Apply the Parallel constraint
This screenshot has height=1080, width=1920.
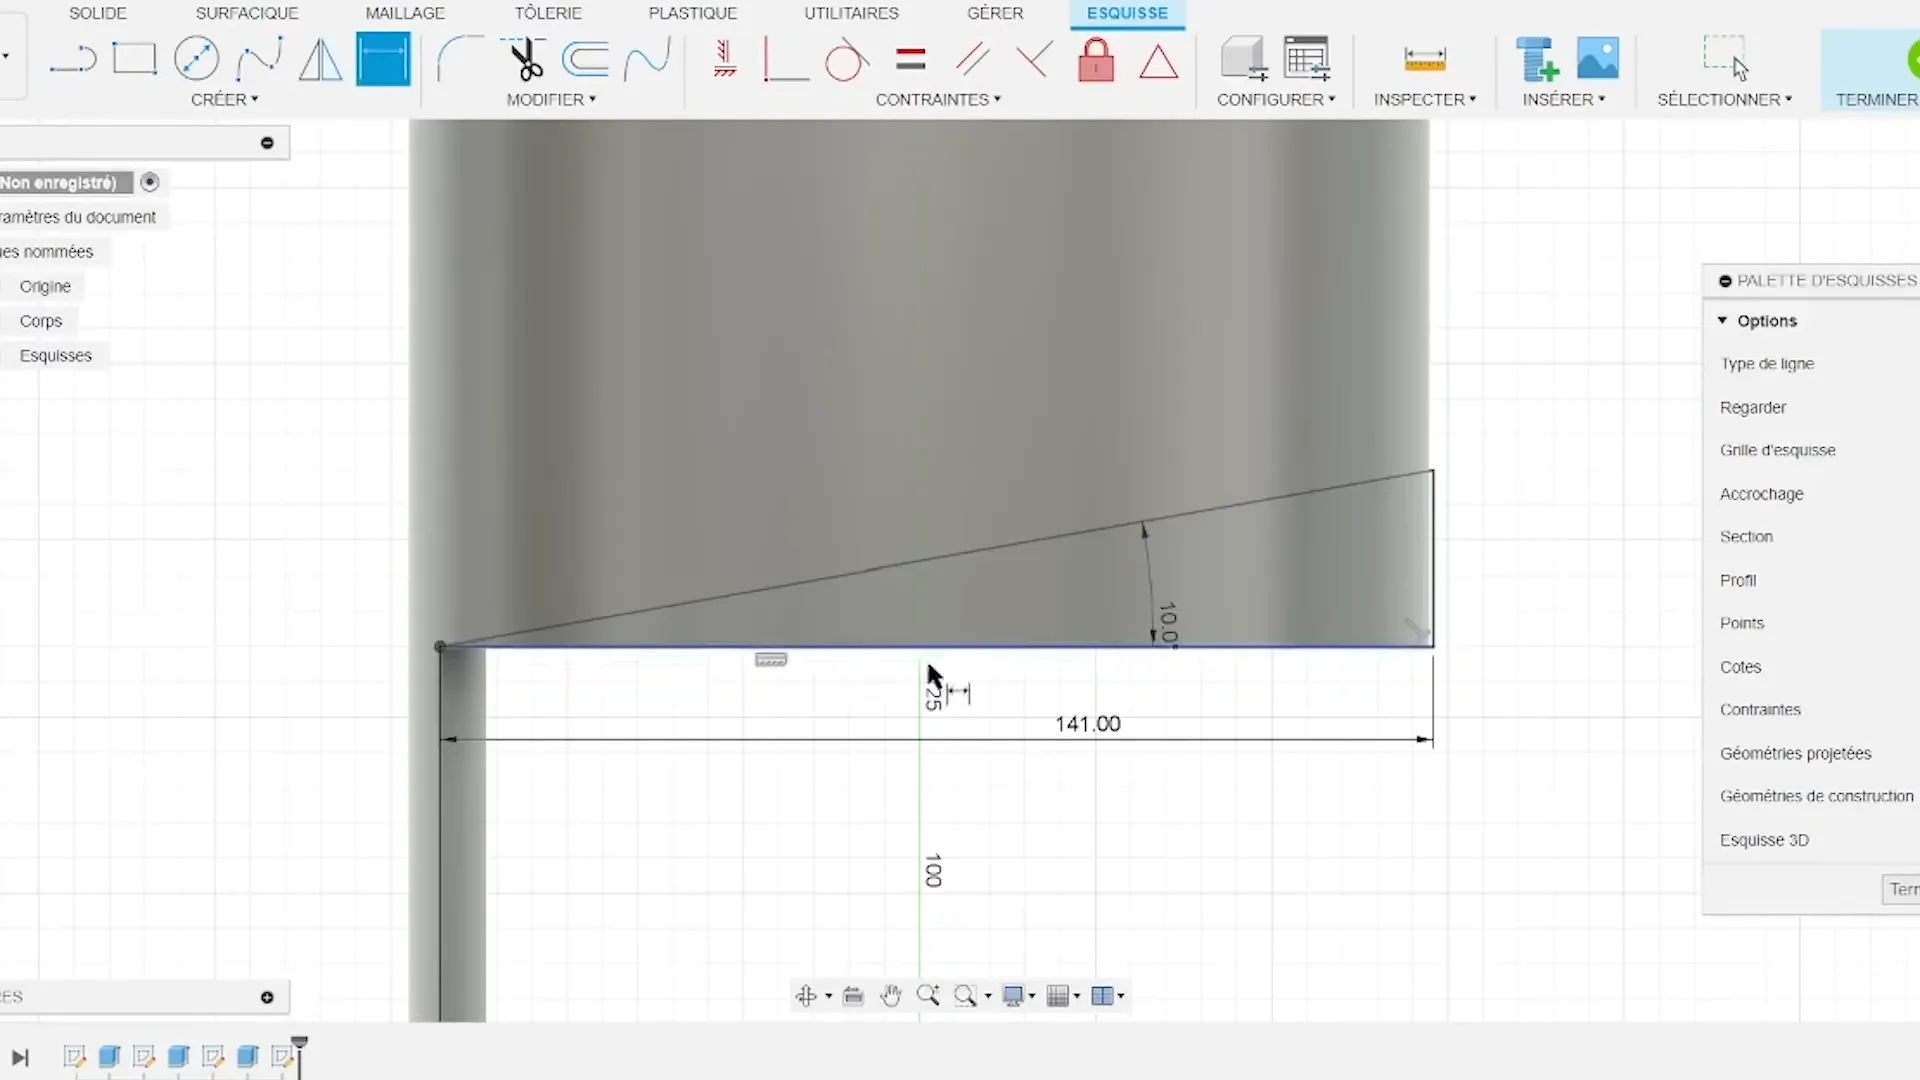click(972, 59)
